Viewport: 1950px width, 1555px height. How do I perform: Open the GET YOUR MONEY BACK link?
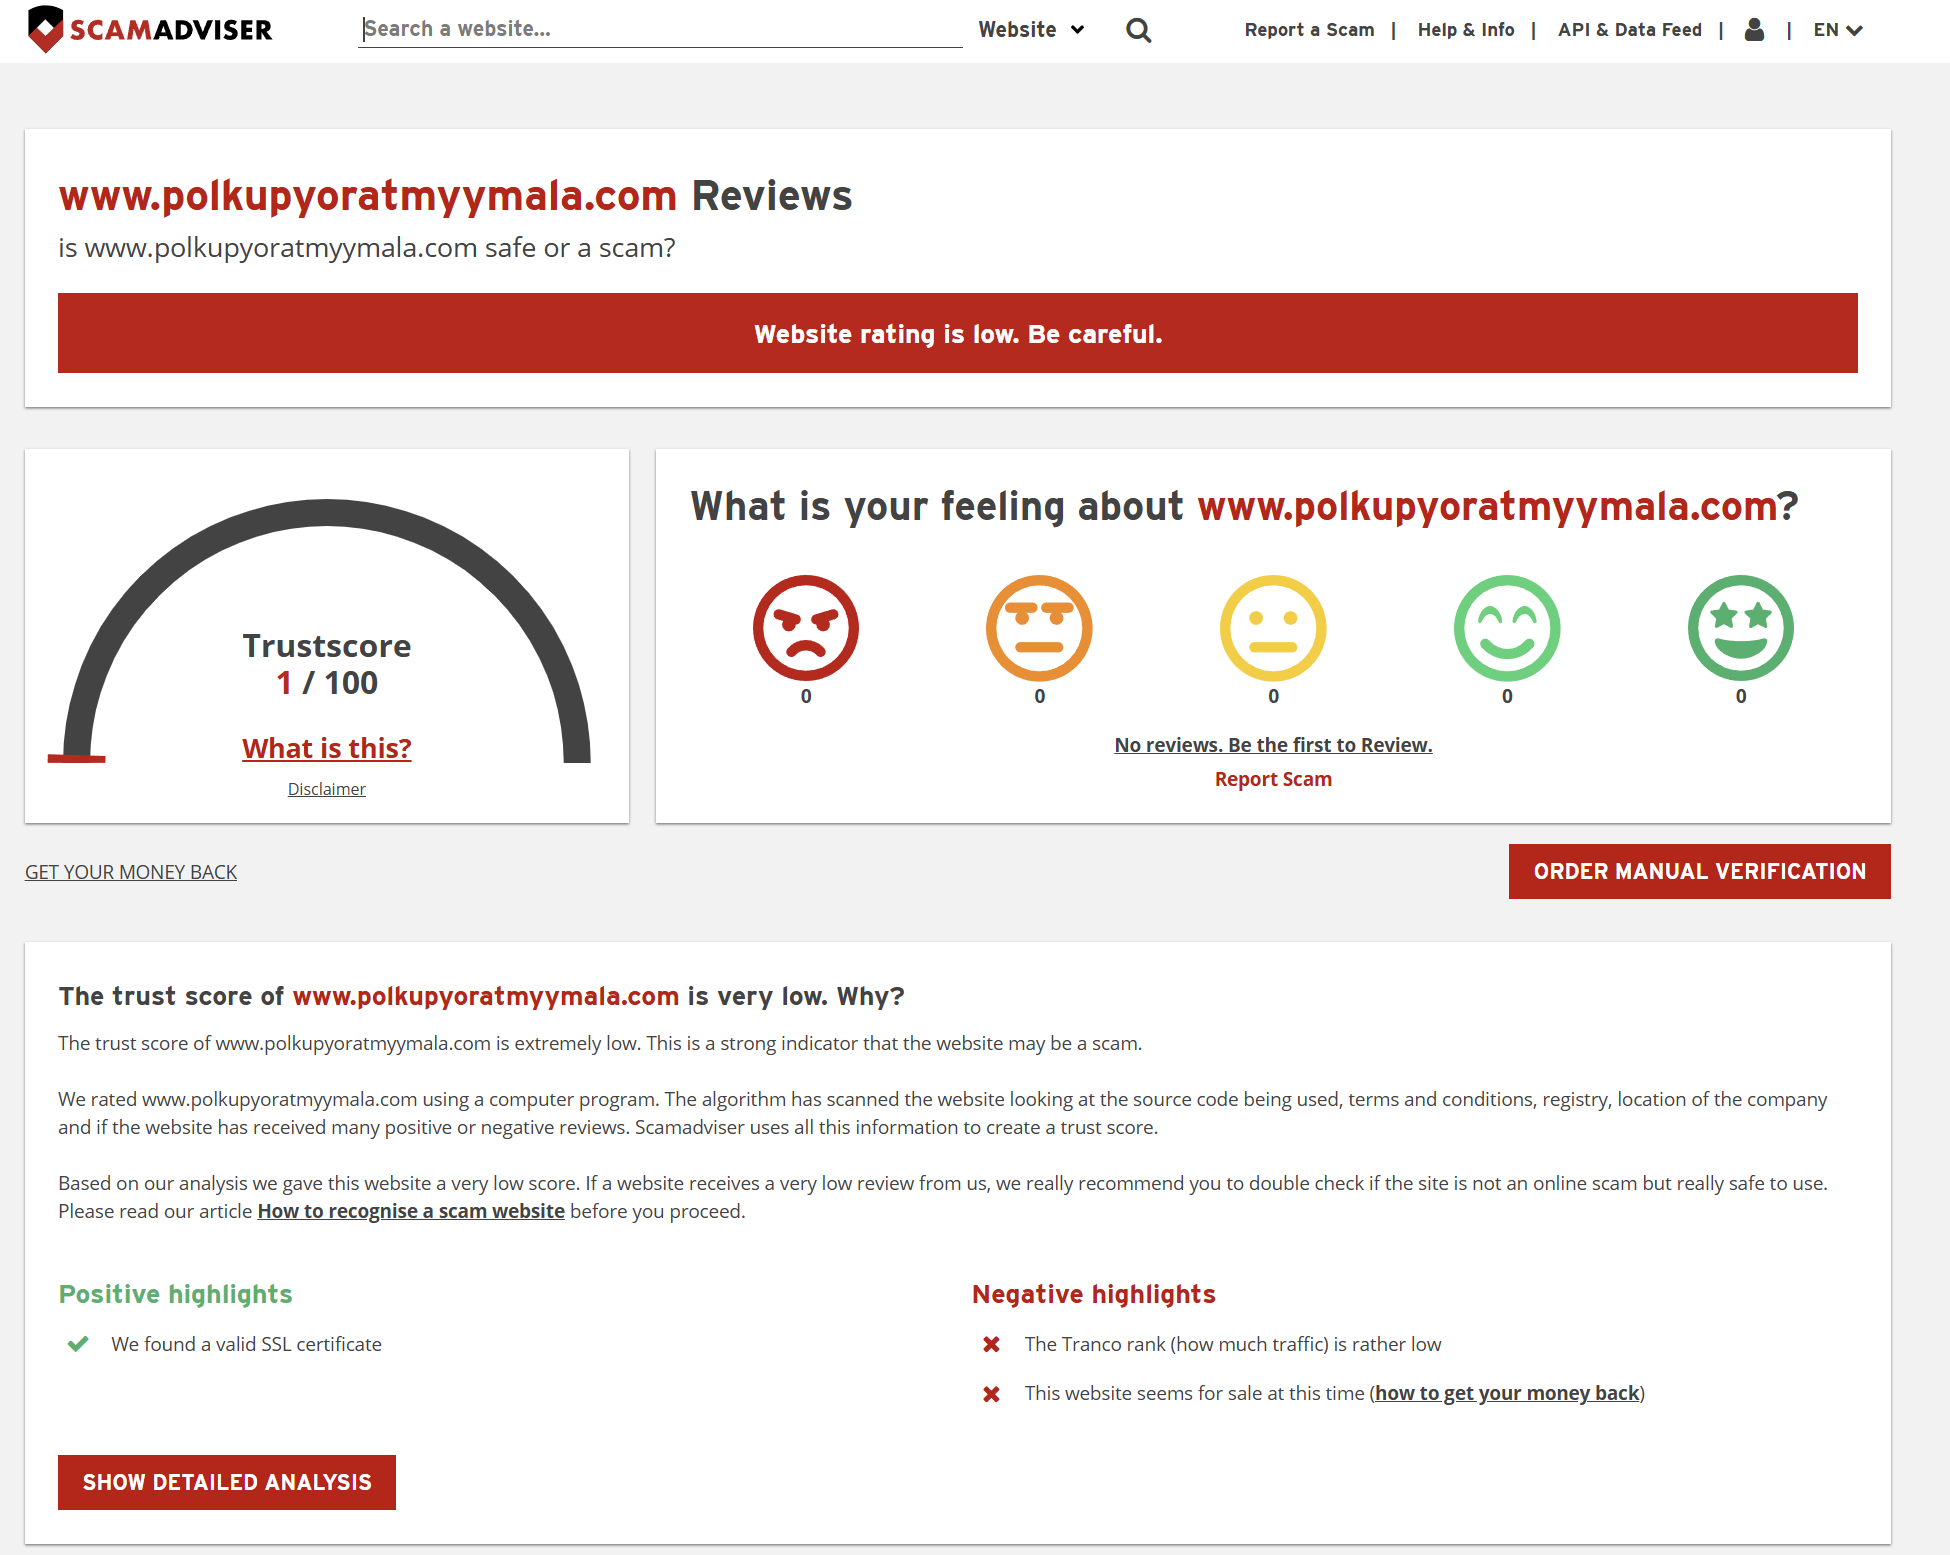pos(131,872)
